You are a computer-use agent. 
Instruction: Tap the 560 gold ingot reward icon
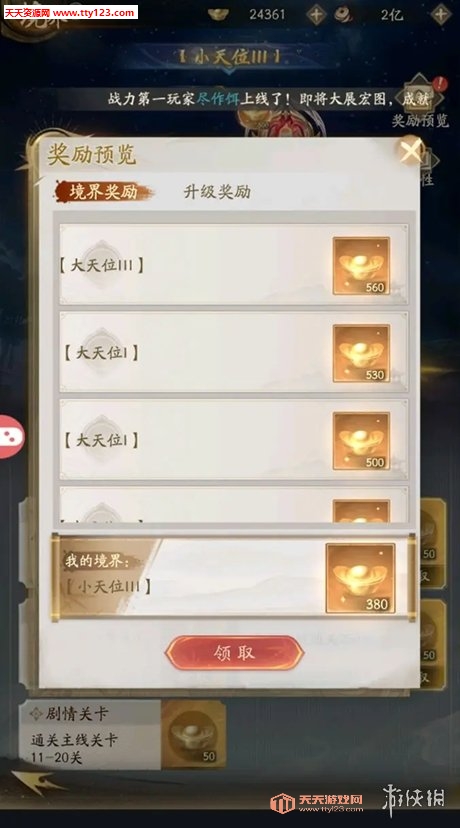point(361,266)
